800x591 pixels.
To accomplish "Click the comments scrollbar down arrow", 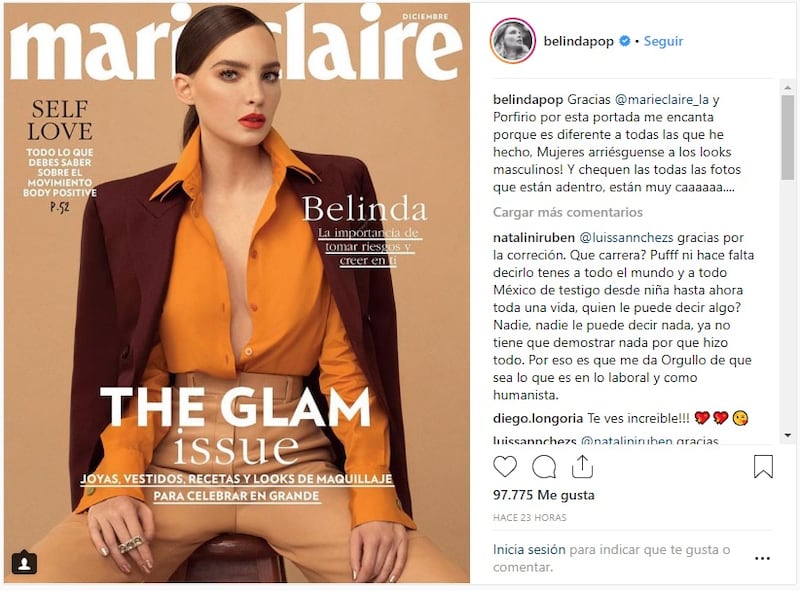I will coord(788,435).
